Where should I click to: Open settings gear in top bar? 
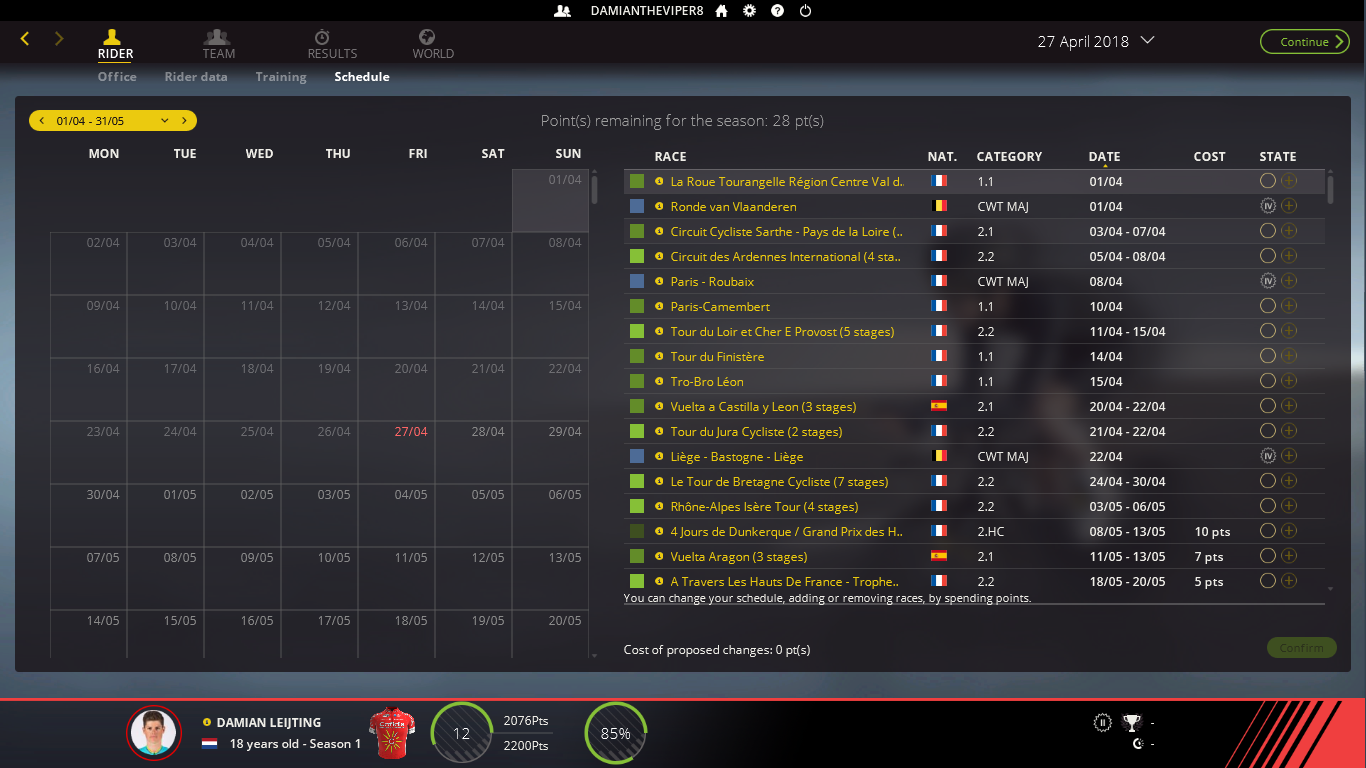point(749,11)
